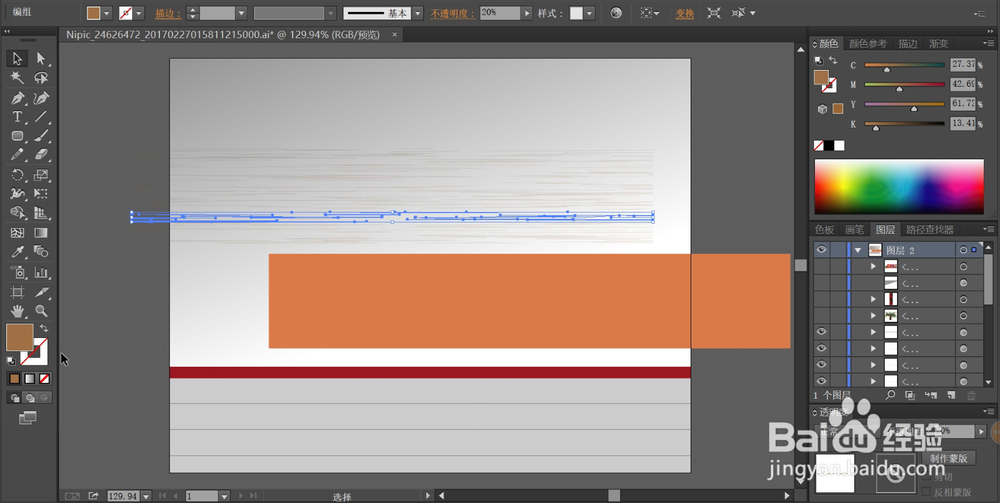Activate the Eraser tool
Image resolution: width=1000 pixels, height=503 pixels.
tap(41, 155)
